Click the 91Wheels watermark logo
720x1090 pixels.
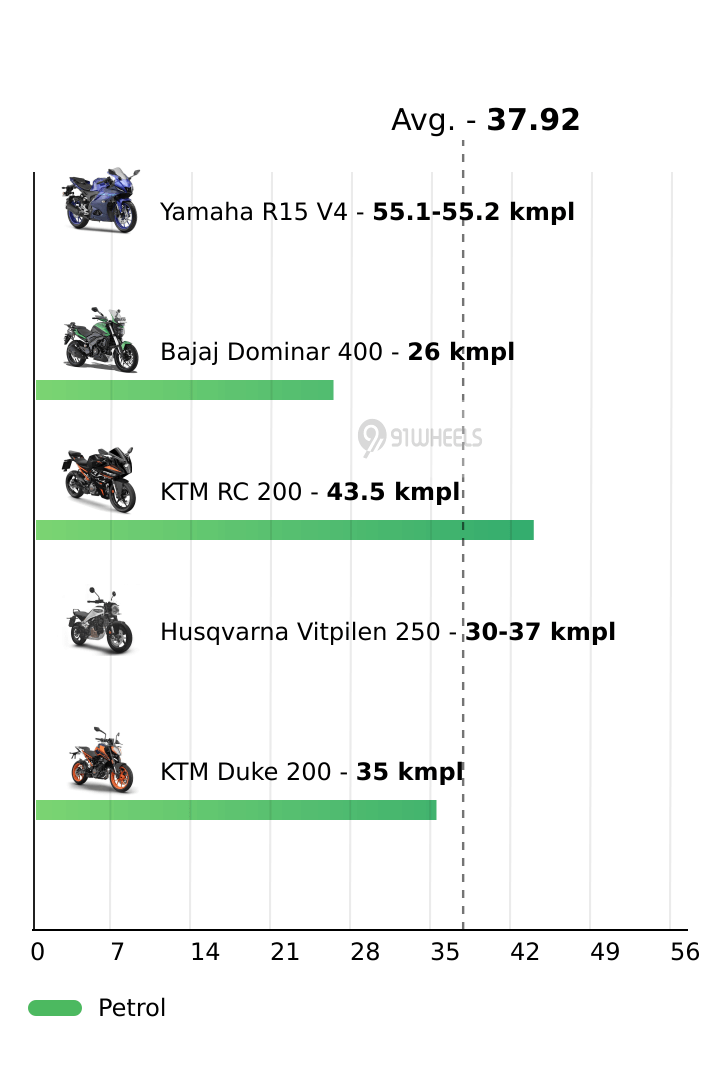pyautogui.click(x=420, y=437)
